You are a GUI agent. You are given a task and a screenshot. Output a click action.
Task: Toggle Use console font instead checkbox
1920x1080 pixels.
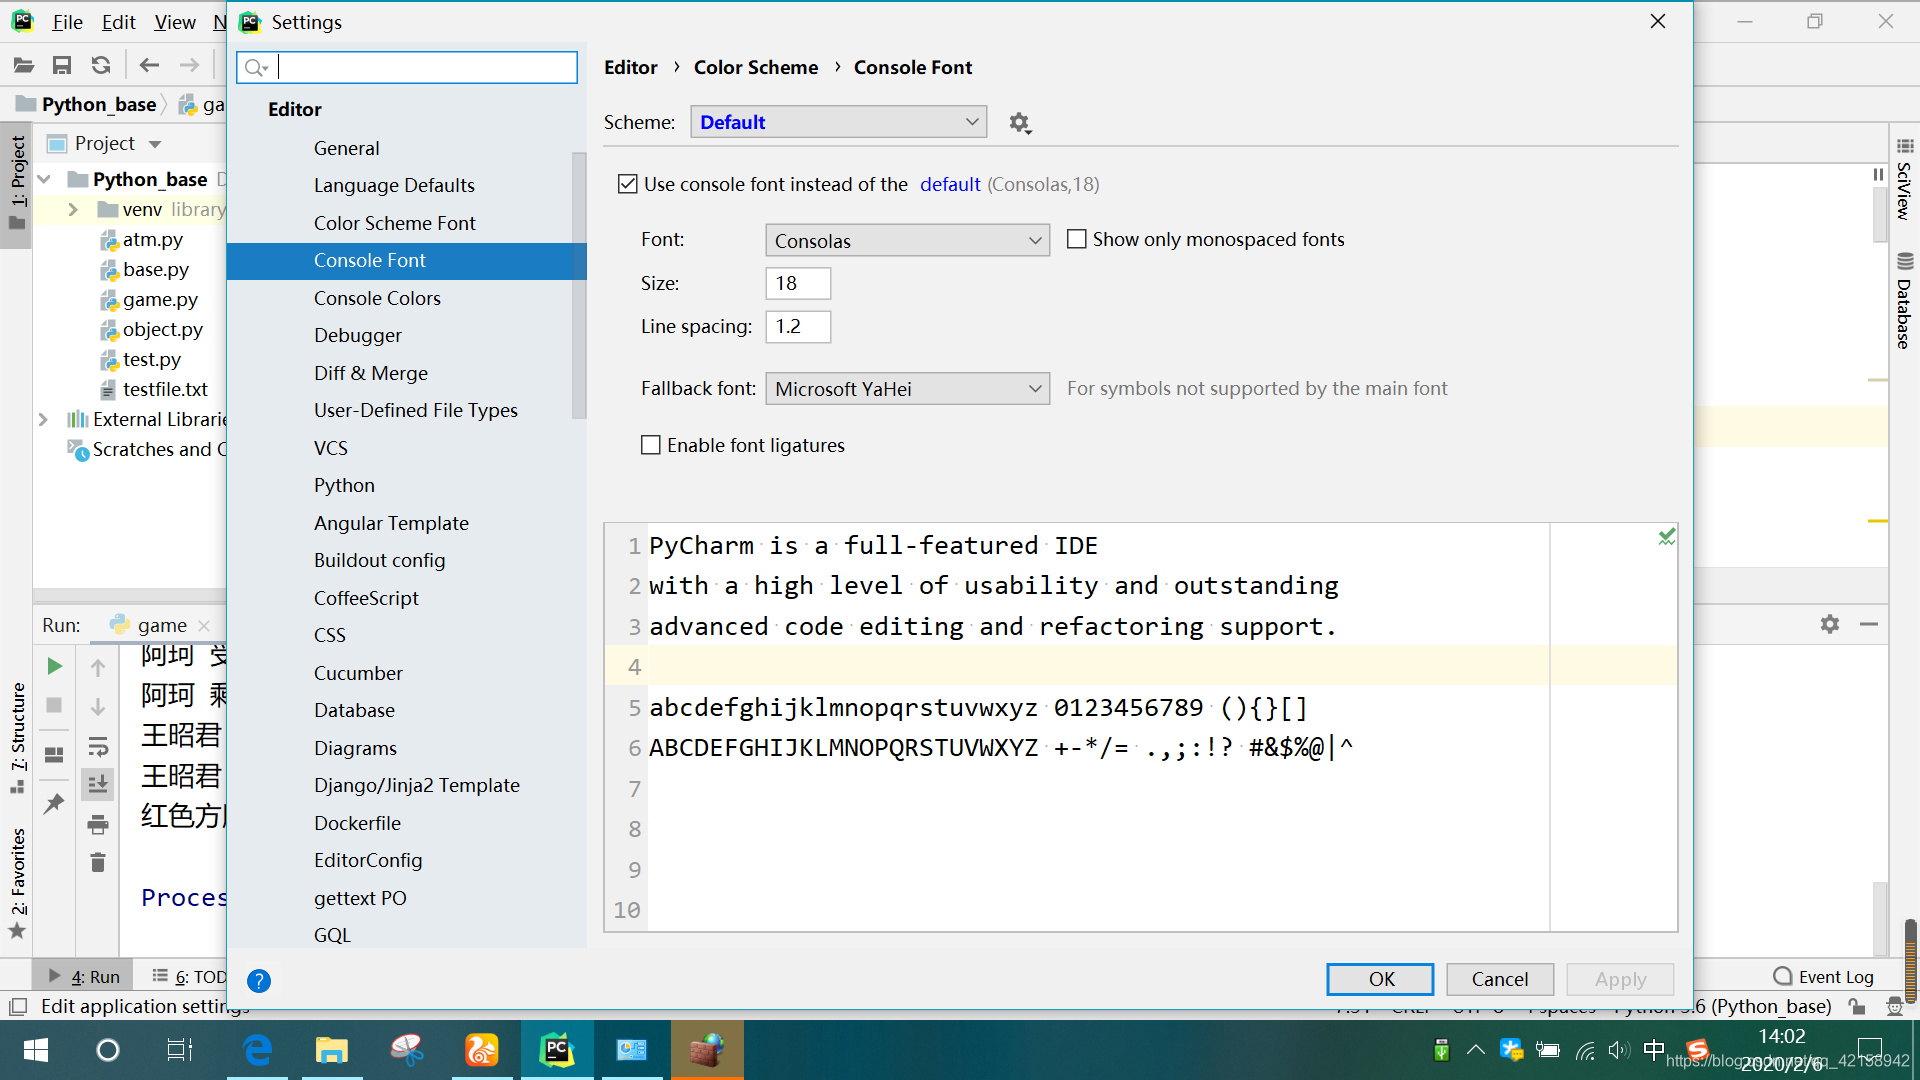click(628, 183)
